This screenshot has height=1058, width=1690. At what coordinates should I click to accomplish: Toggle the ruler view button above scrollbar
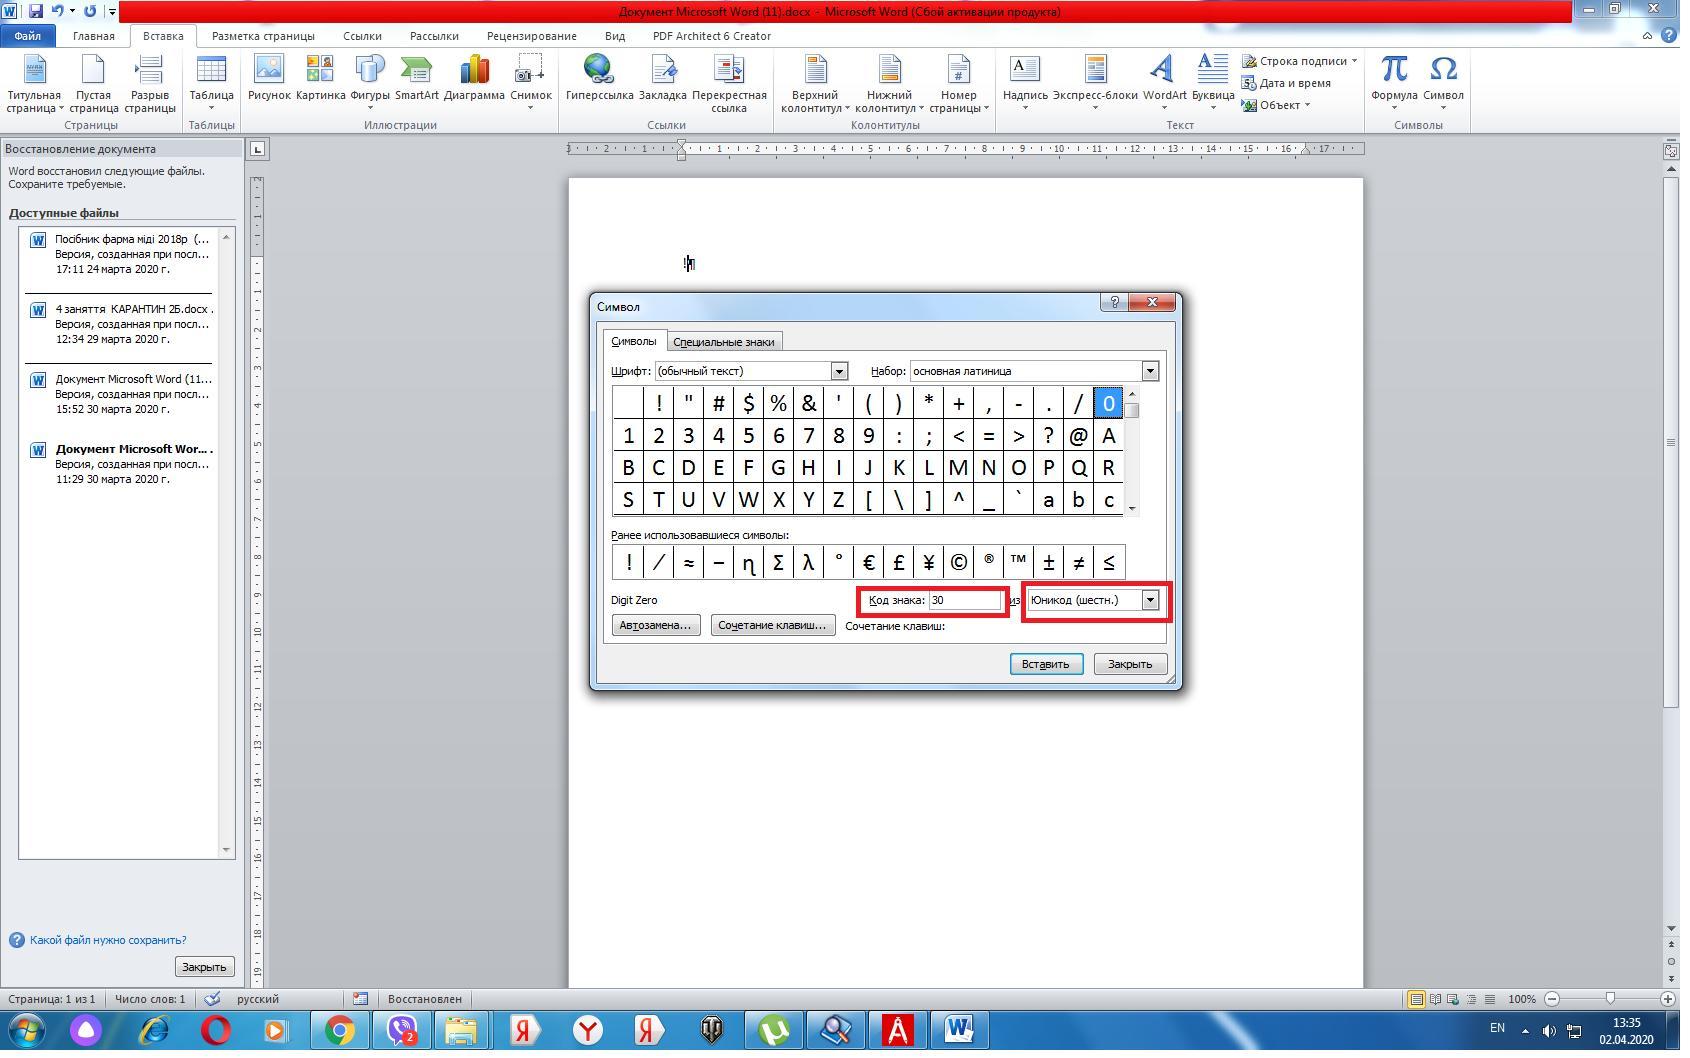click(x=1671, y=151)
